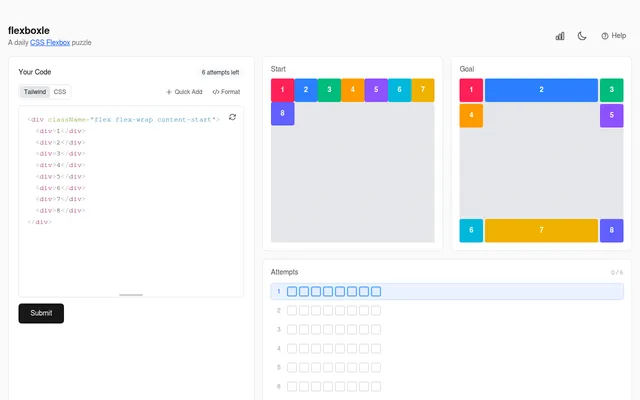The width and height of the screenshot is (640, 400).
Task: Toggle dark mode moon icon
Action: point(582,36)
